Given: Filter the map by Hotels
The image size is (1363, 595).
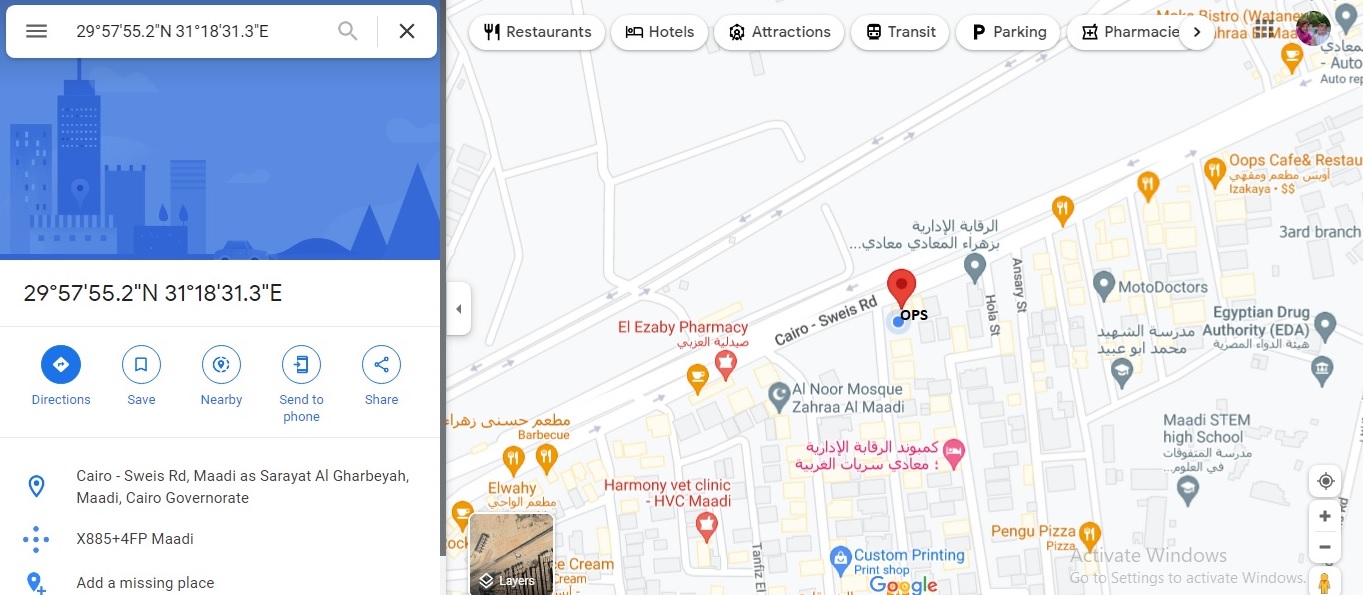Looking at the screenshot, I should [x=659, y=32].
